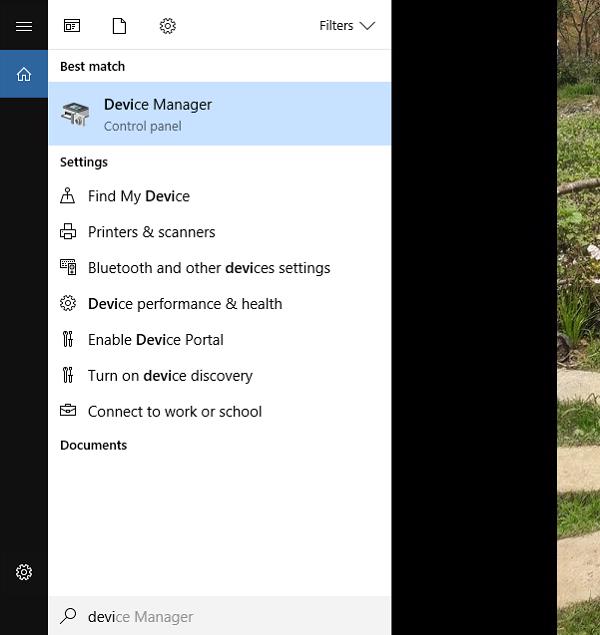
Task: Click the briefcase icon
Action: pyautogui.click(x=68, y=410)
